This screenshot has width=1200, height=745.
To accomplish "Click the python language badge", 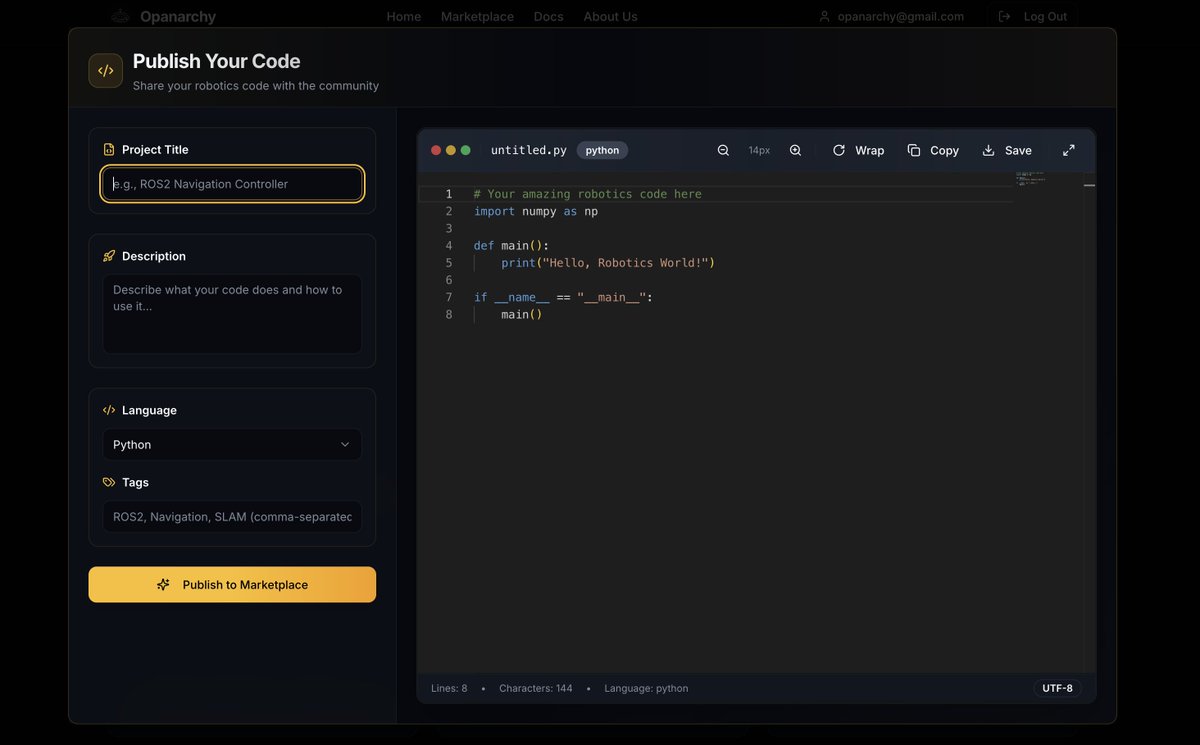I will (x=602, y=150).
